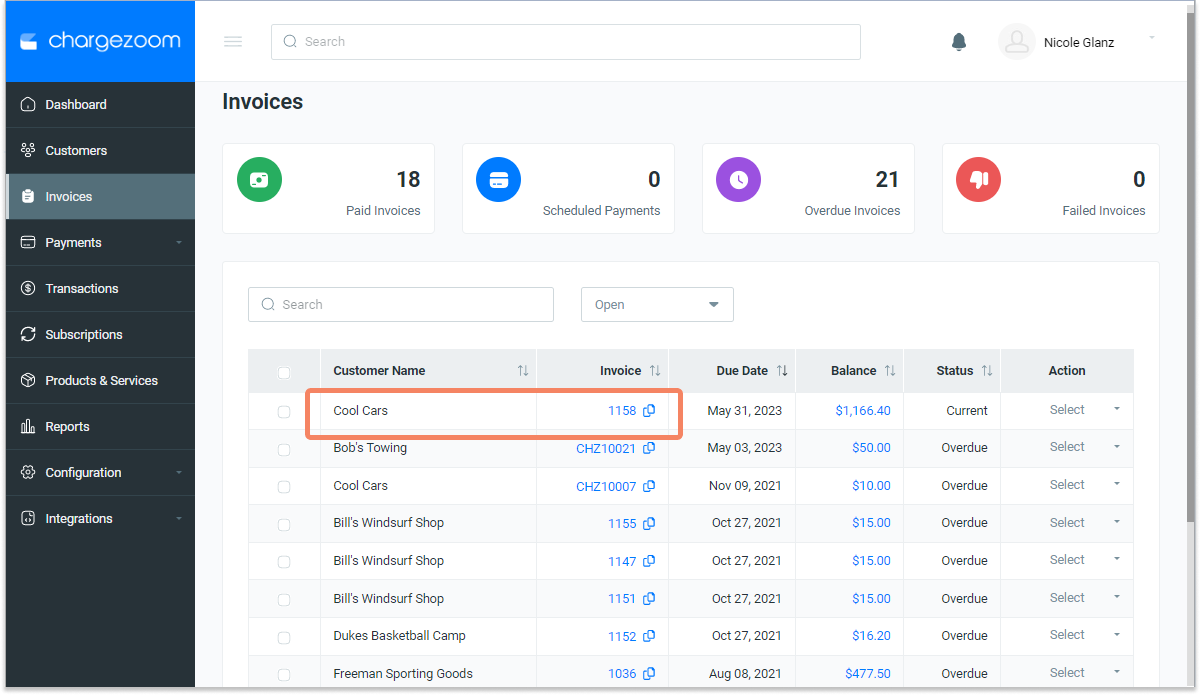Copy link for invoice 1036
The height and width of the screenshot is (695, 1200).
click(649, 674)
